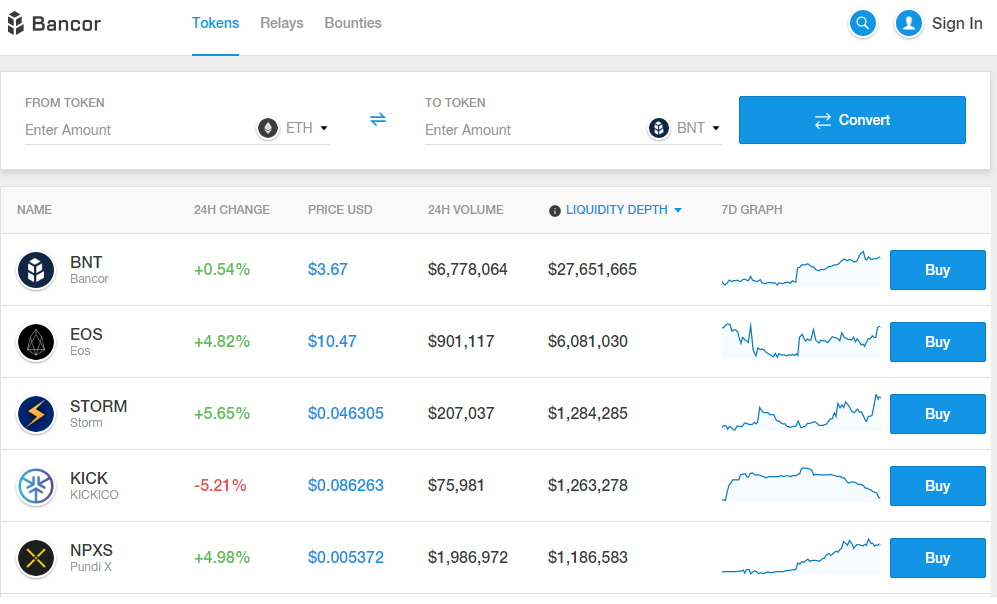Switch to the Bounties tab
This screenshot has height=604, width=997.
click(x=353, y=23)
